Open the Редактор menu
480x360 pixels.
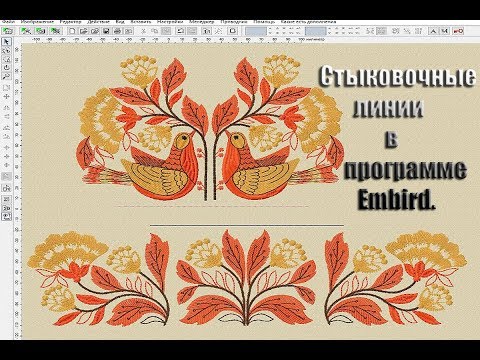point(71,22)
